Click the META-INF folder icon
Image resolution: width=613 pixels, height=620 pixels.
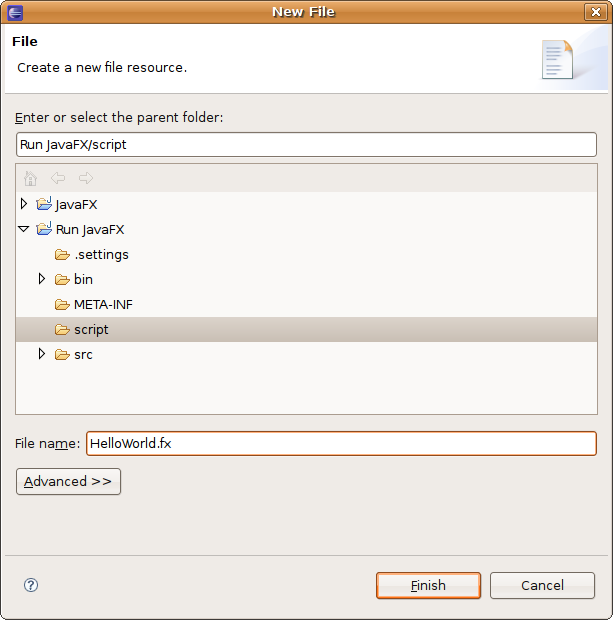click(62, 304)
